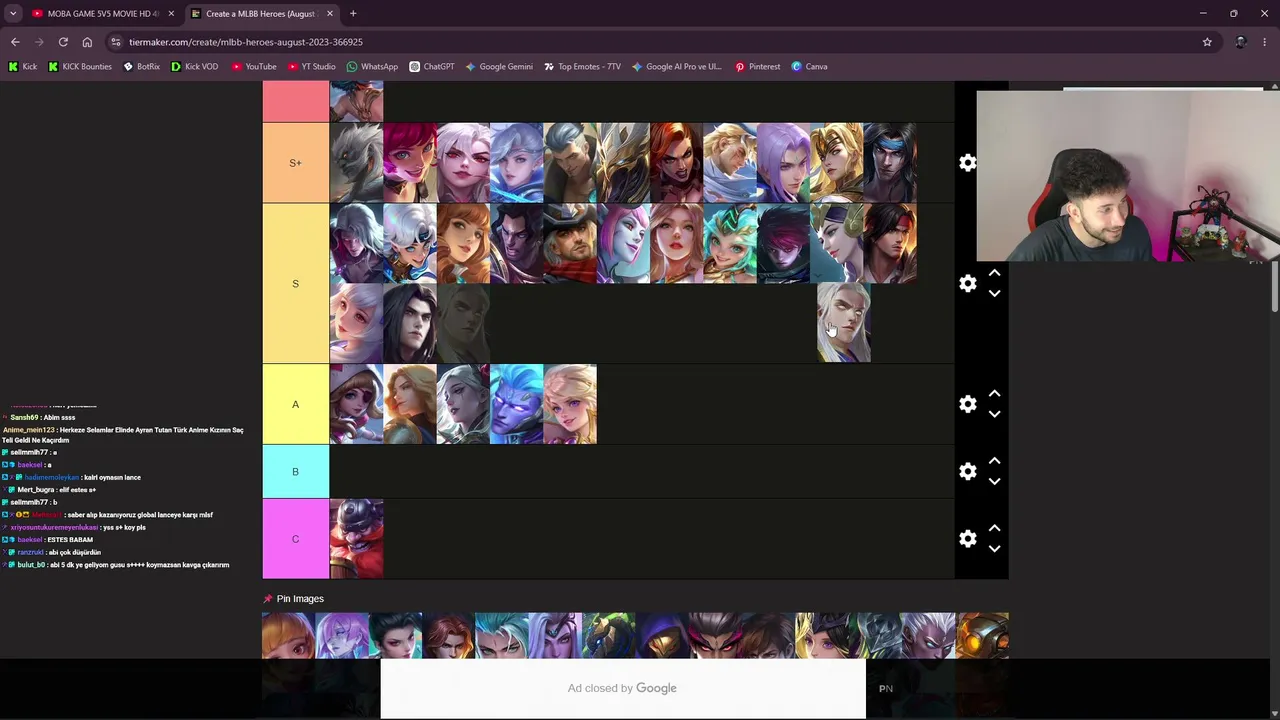
Task: Select the teal-haired hero in S tier
Action: click(x=730, y=244)
